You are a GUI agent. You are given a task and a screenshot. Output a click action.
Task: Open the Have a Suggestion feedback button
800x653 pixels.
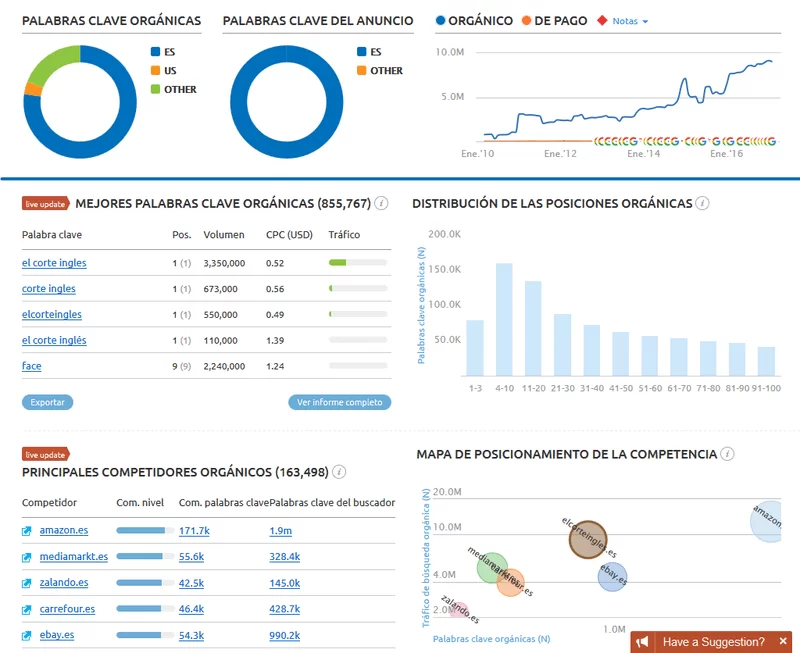point(711,642)
